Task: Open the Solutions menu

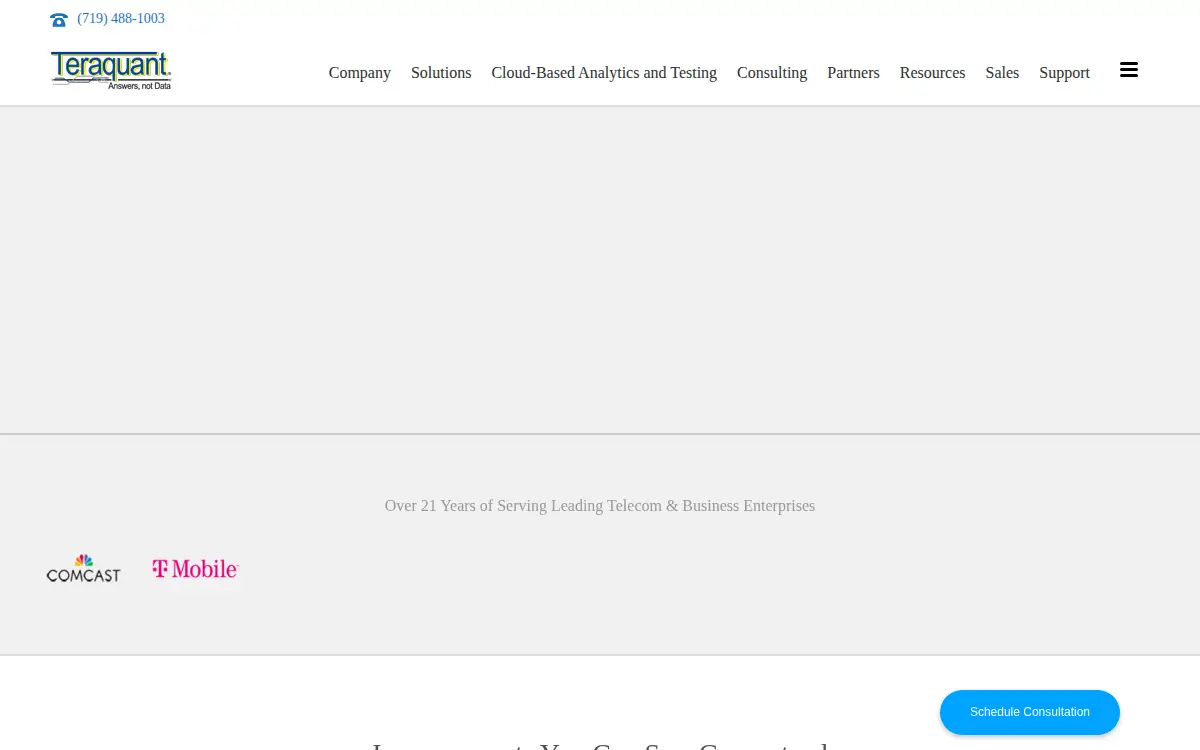Action: pos(441,73)
